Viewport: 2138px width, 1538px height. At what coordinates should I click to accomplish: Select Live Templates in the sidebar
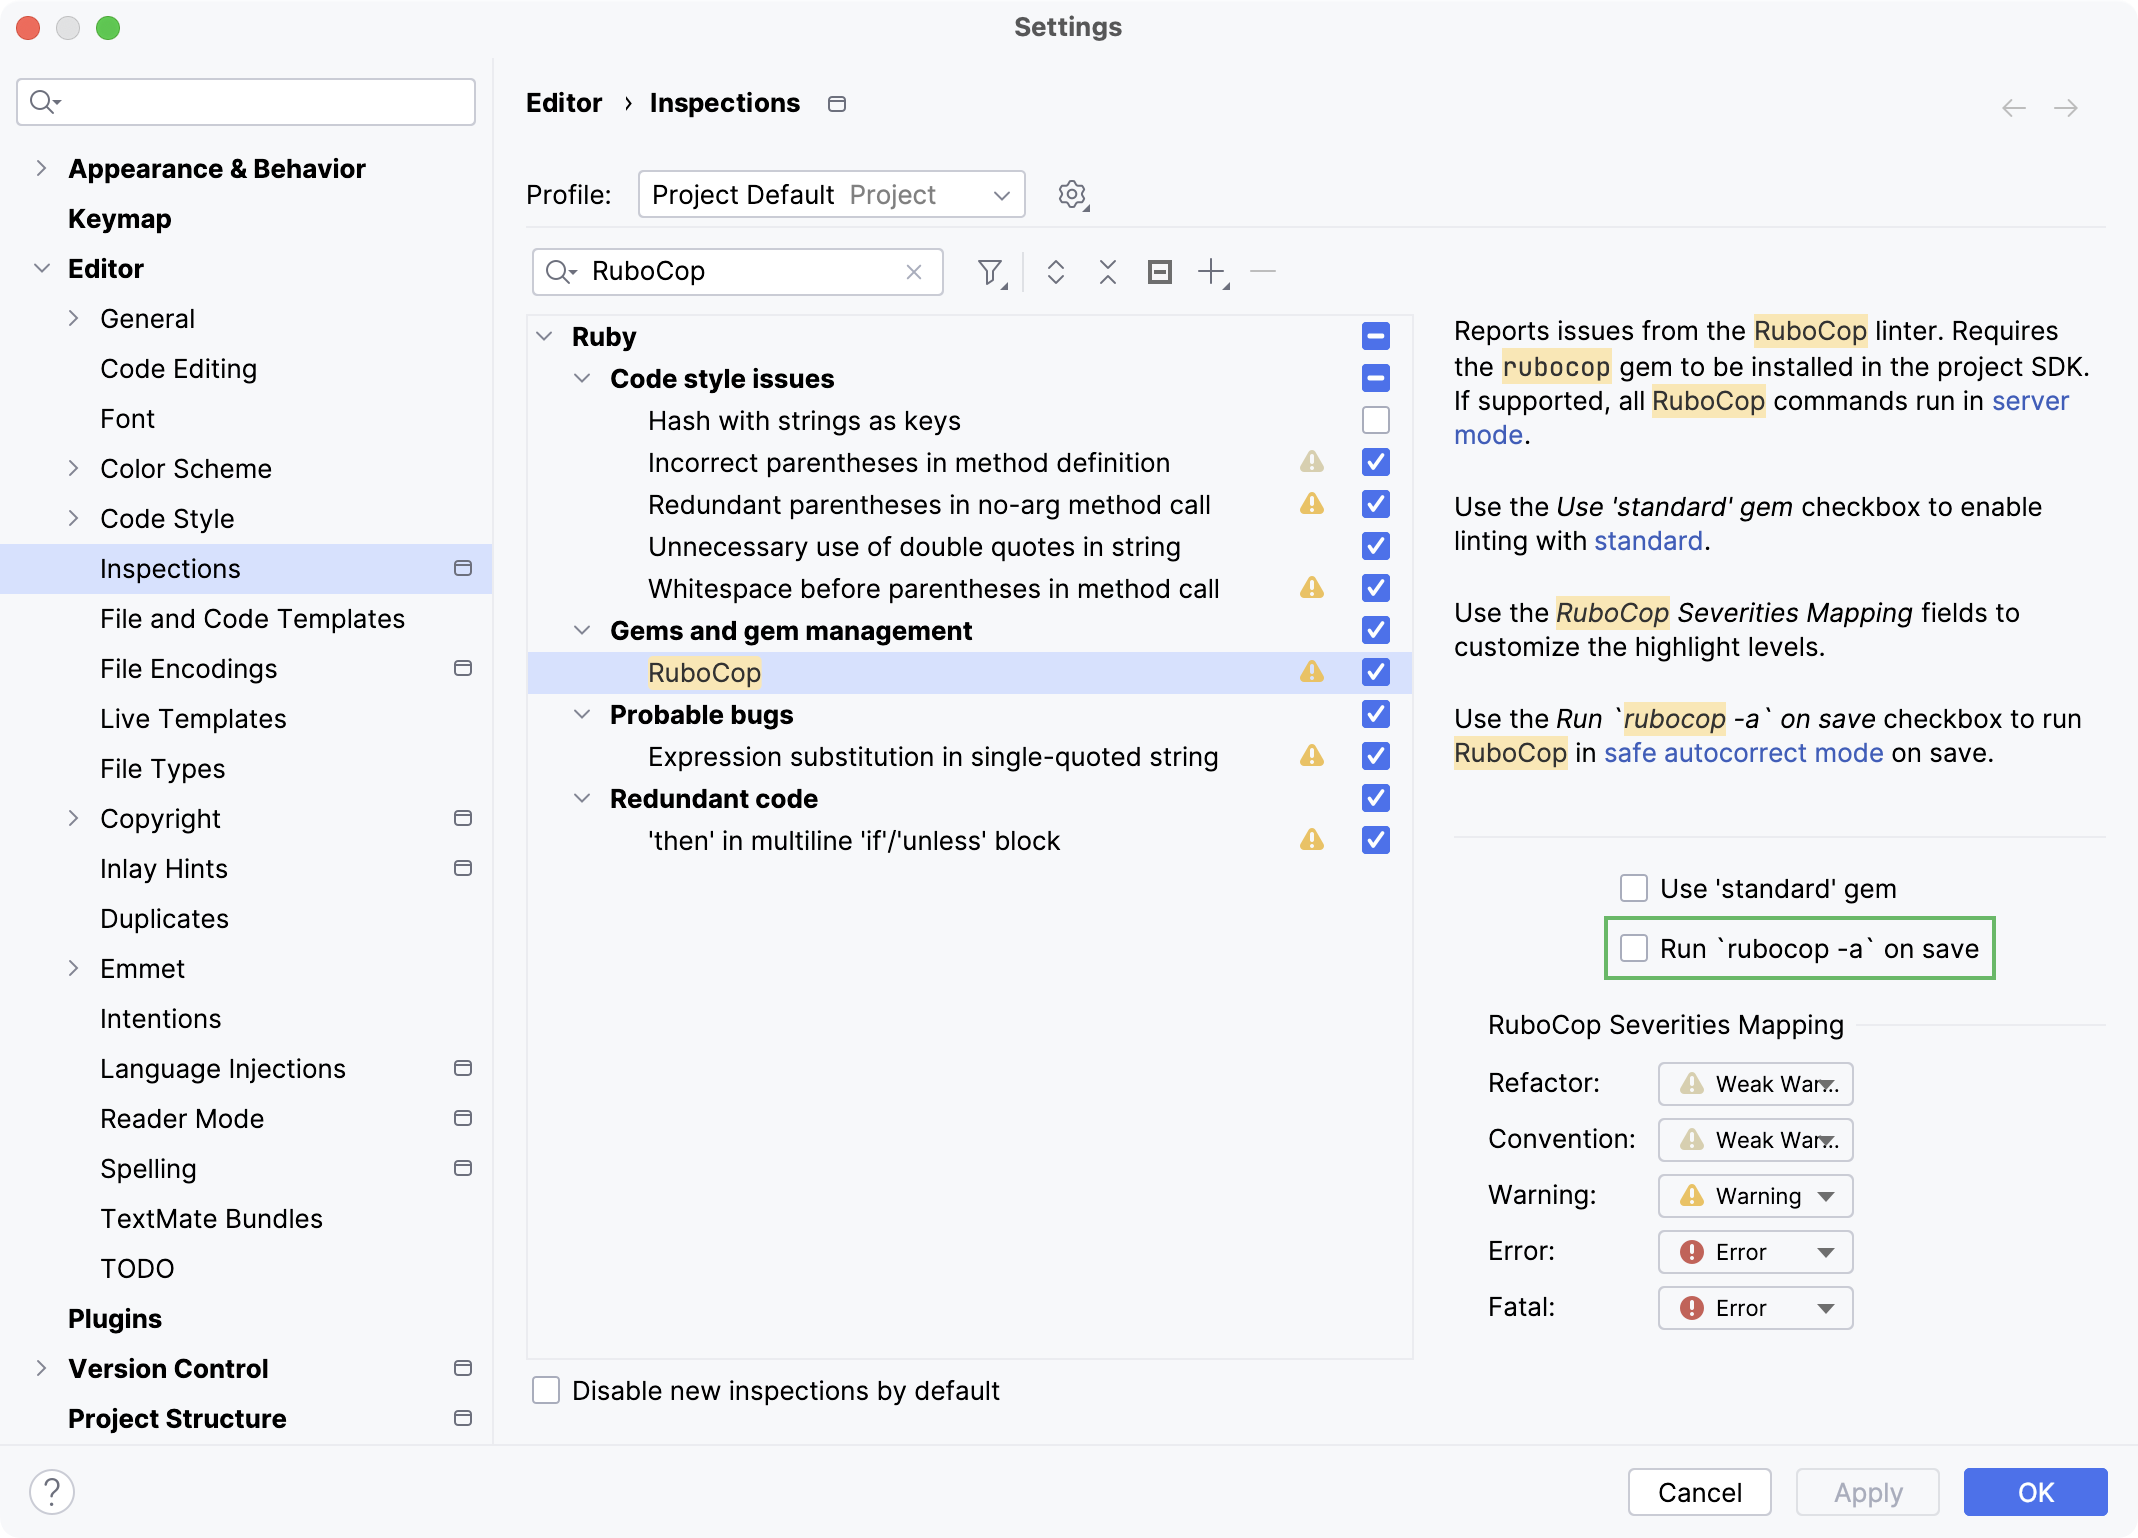coord(193,718)
